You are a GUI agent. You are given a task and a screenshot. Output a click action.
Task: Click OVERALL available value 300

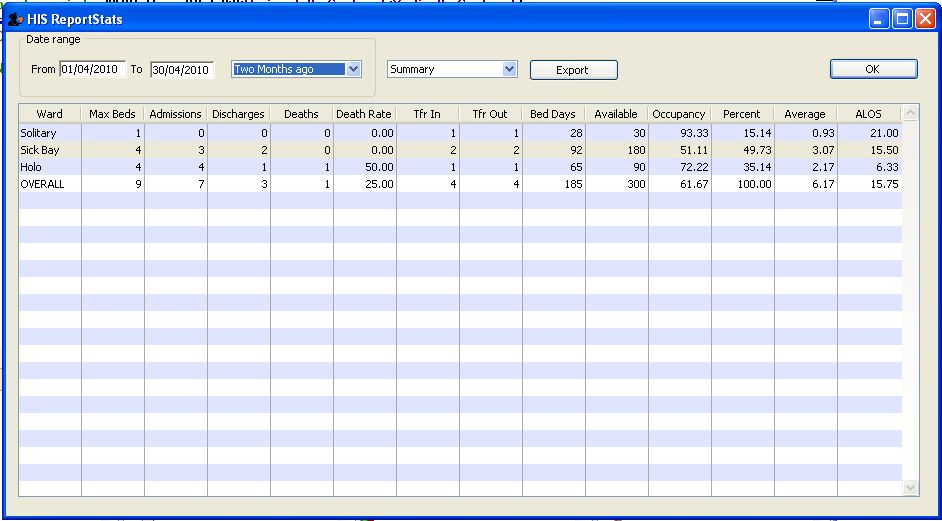[x=636, y=184]
